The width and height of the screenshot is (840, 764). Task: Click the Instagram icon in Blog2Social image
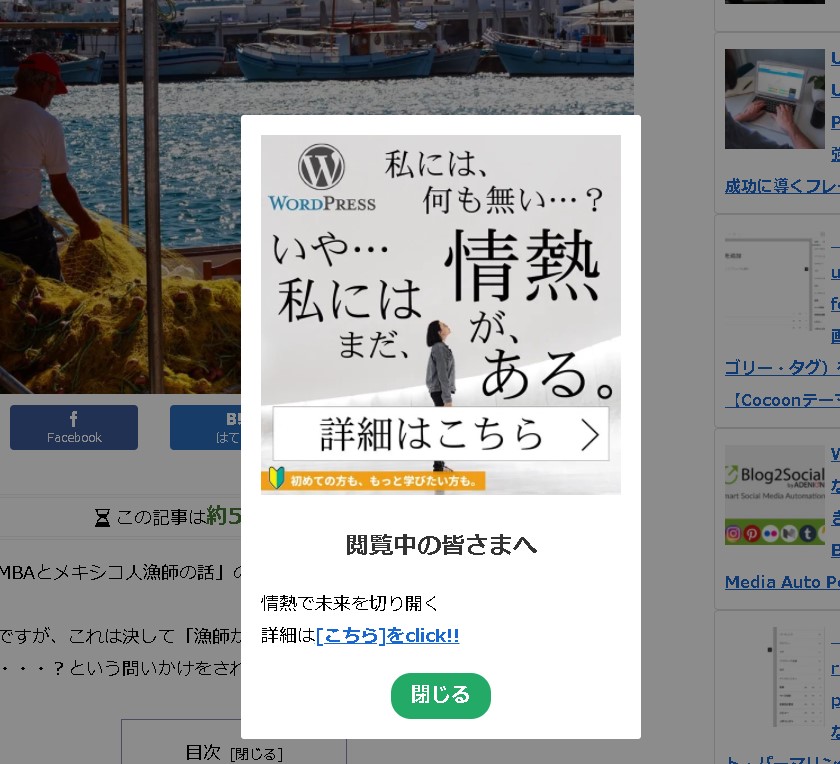point(733,534)
